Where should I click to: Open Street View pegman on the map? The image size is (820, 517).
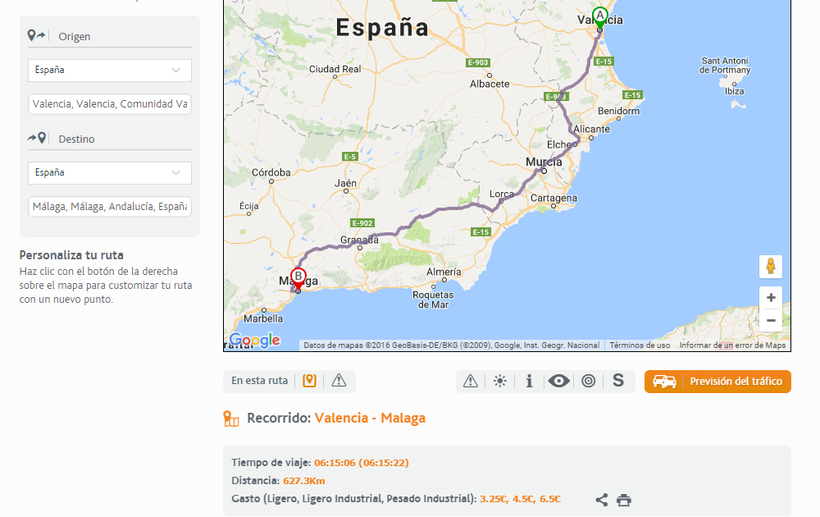click(770, 267)
